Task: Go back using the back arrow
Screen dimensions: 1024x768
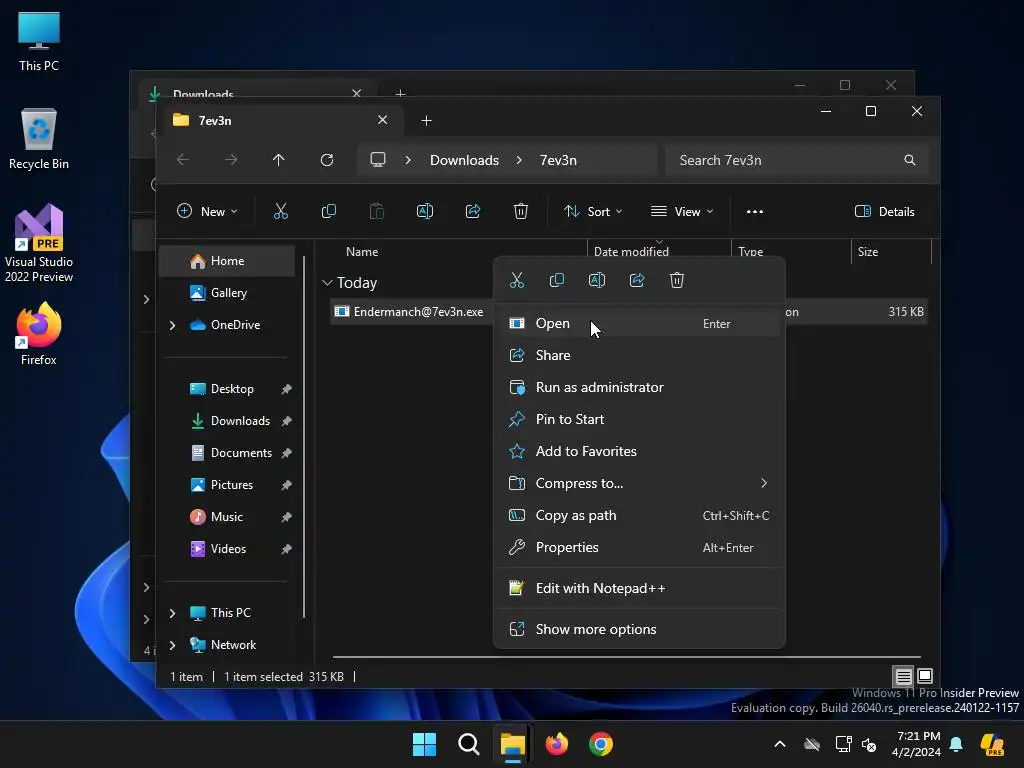Action: pos(183,160)
